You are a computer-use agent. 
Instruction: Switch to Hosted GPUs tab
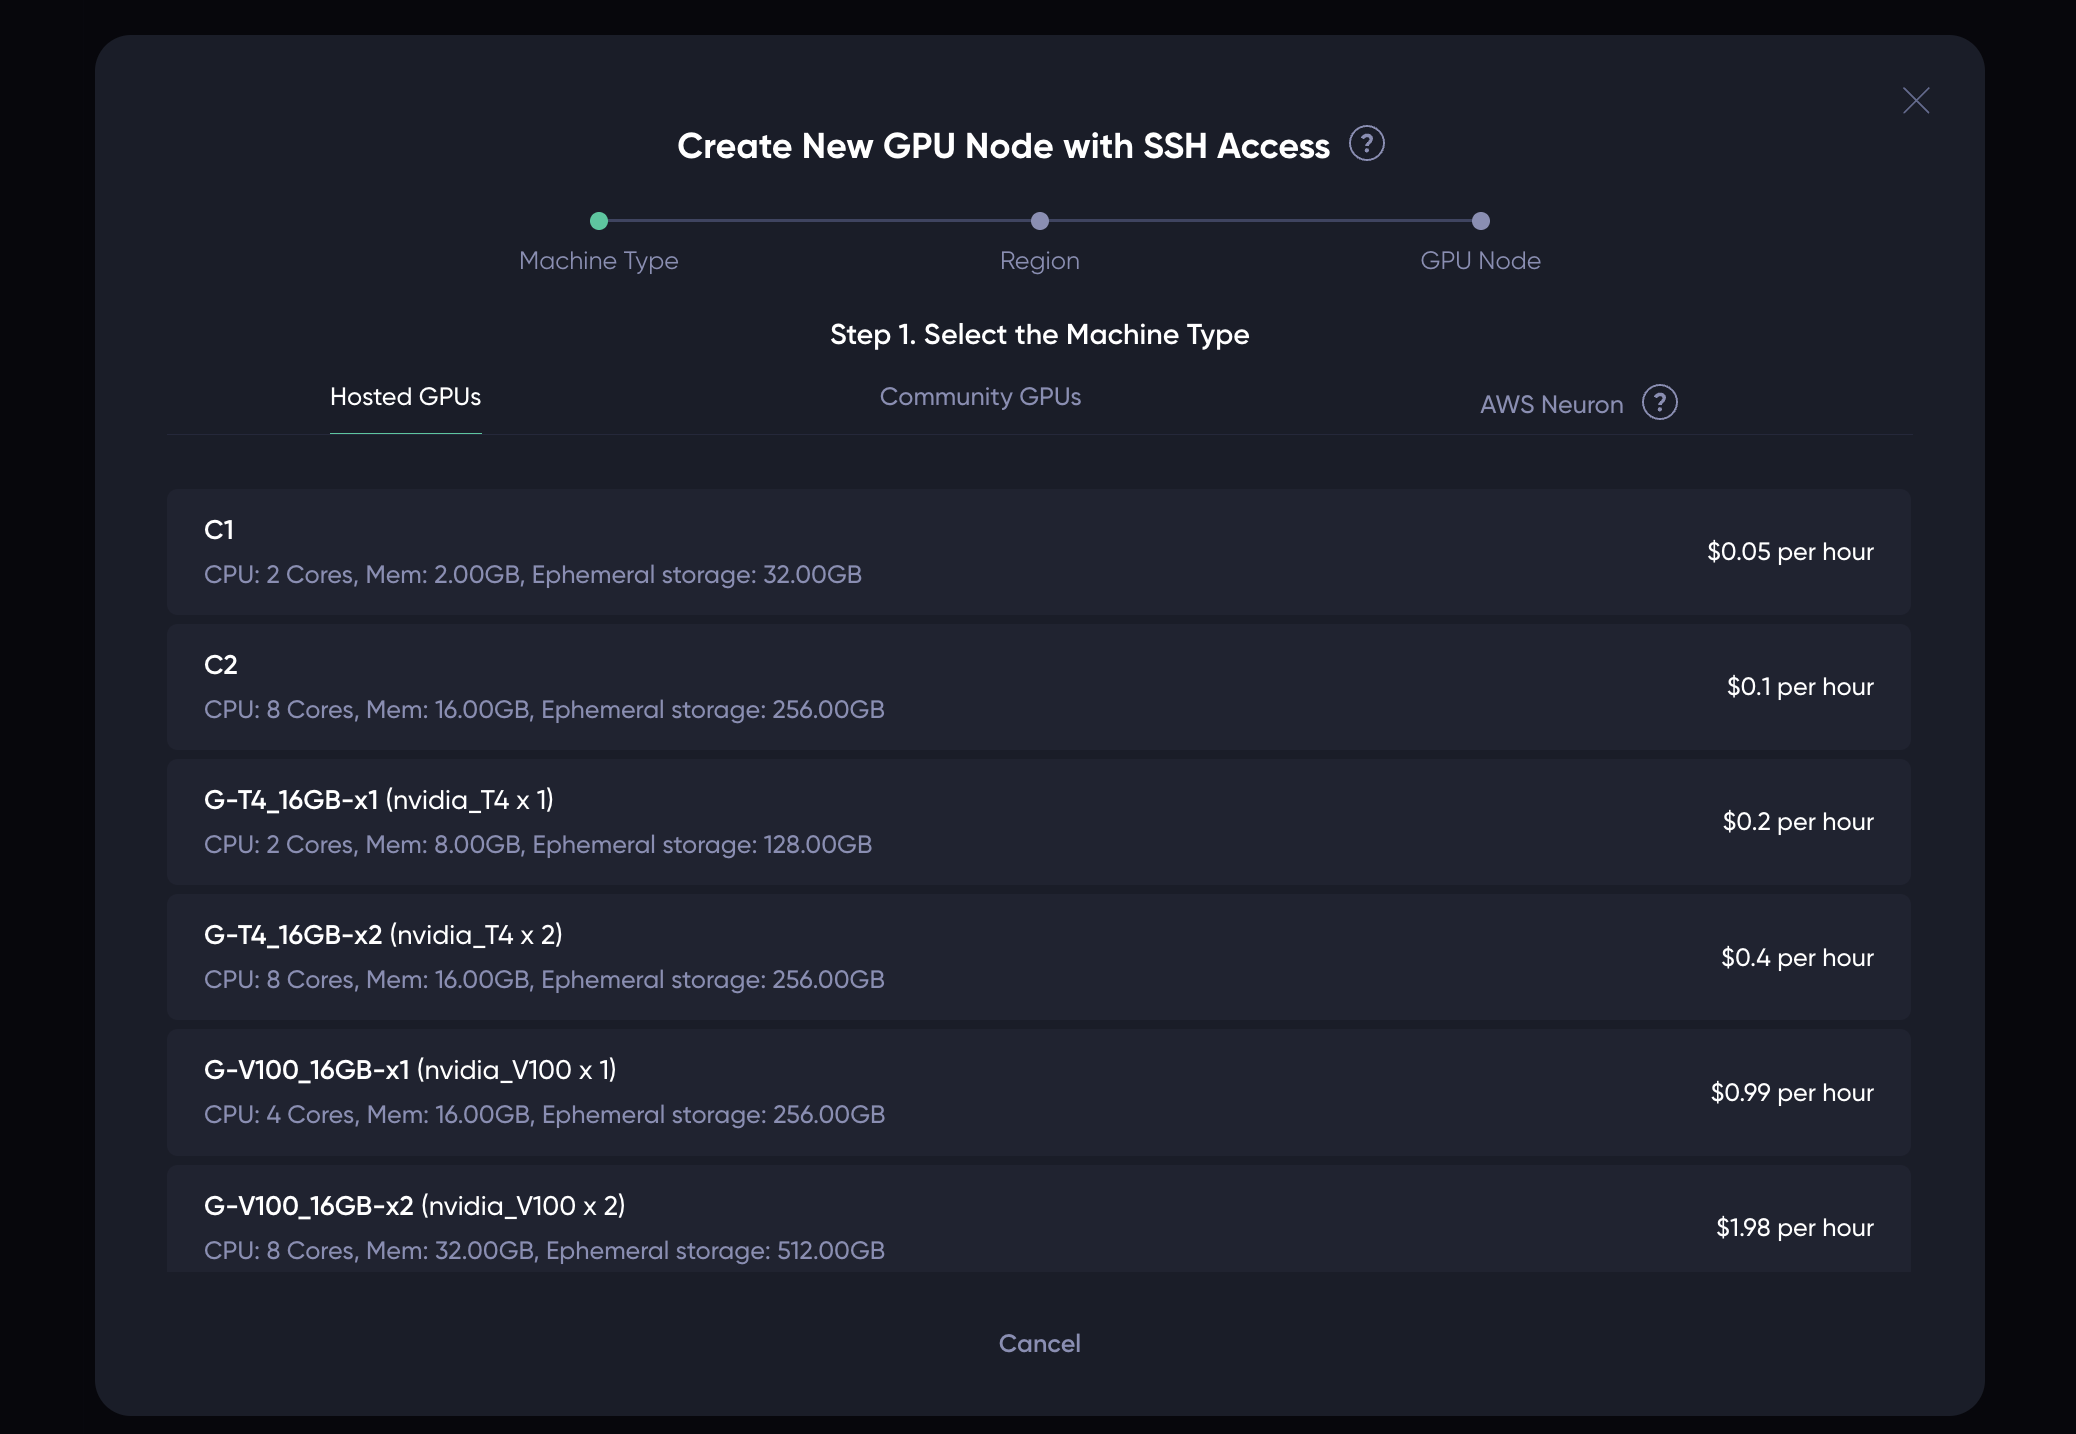point(405,397)
